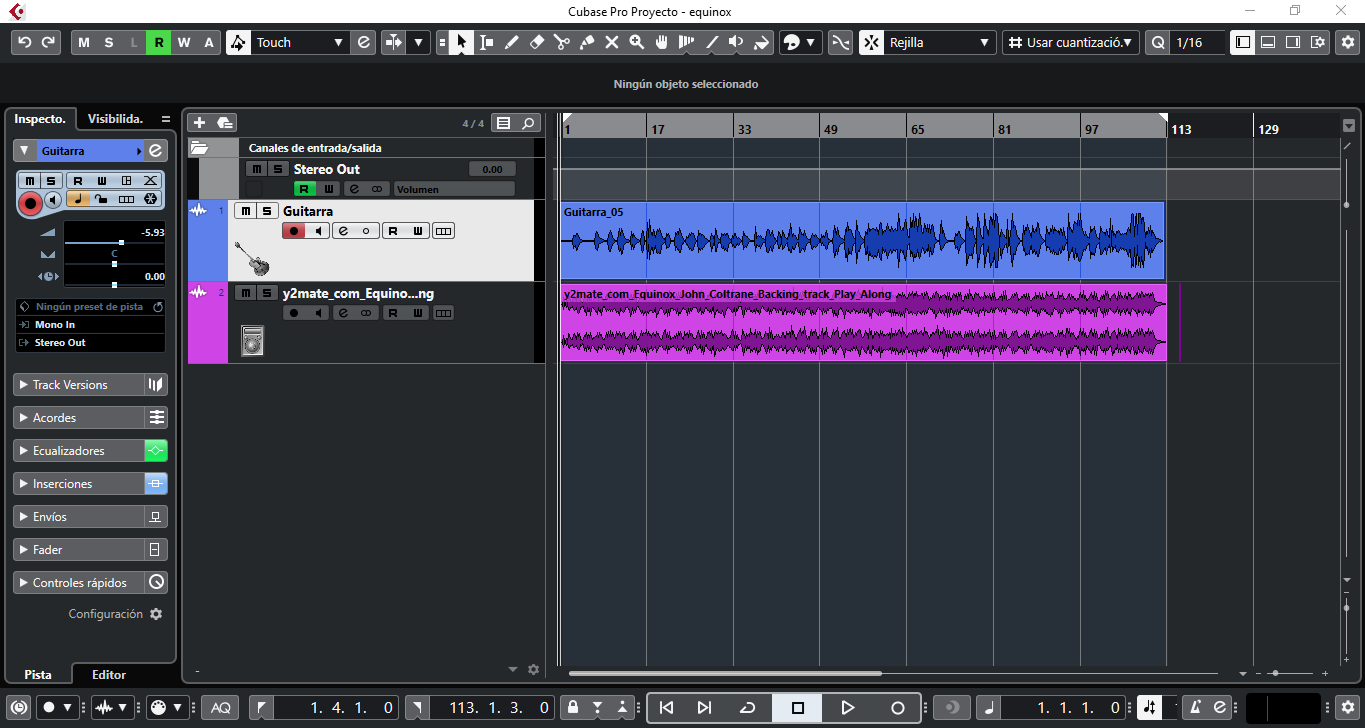
Task: Expand Fader inspector section
Action: click(x=79, y=550)
